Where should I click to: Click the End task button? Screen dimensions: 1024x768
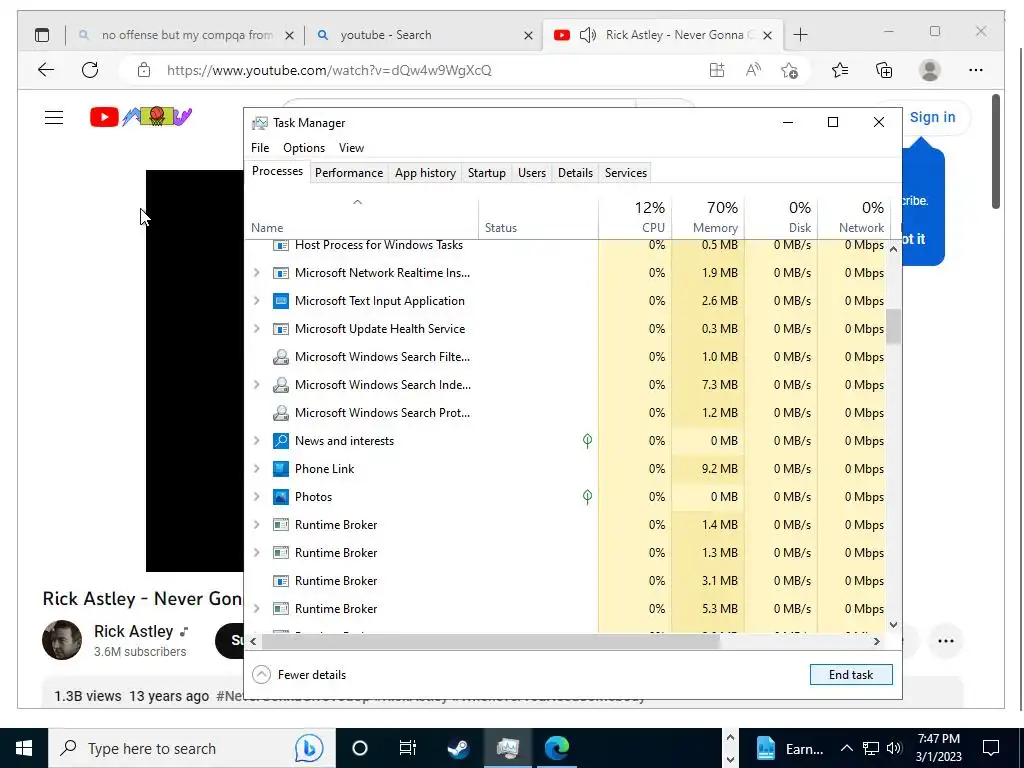pyautogui.click(x=851, y=675)
